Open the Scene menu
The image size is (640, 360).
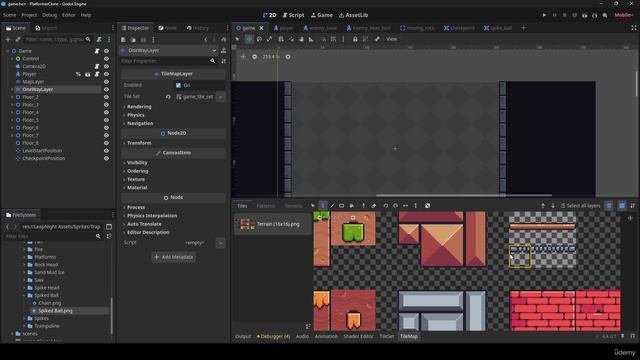9,15
